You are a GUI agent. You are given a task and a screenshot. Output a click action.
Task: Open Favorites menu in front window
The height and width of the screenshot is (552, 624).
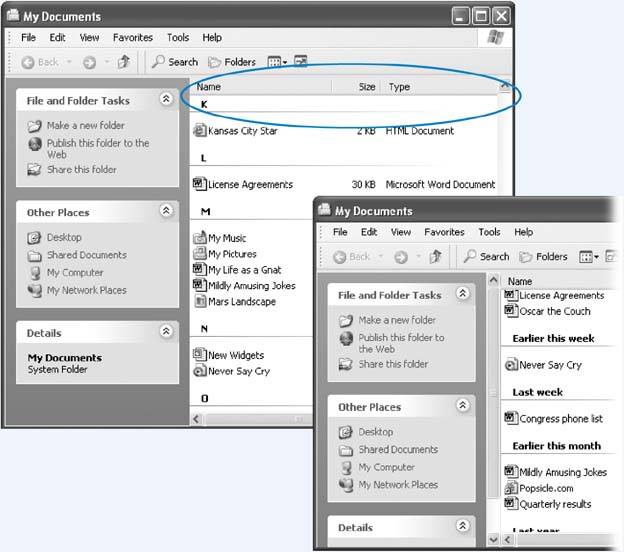click(444, 232)
